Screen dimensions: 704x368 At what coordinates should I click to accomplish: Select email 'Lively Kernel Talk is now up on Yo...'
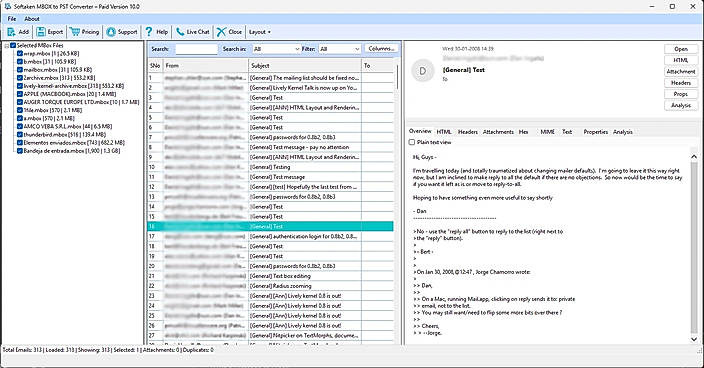click(271, 88)
